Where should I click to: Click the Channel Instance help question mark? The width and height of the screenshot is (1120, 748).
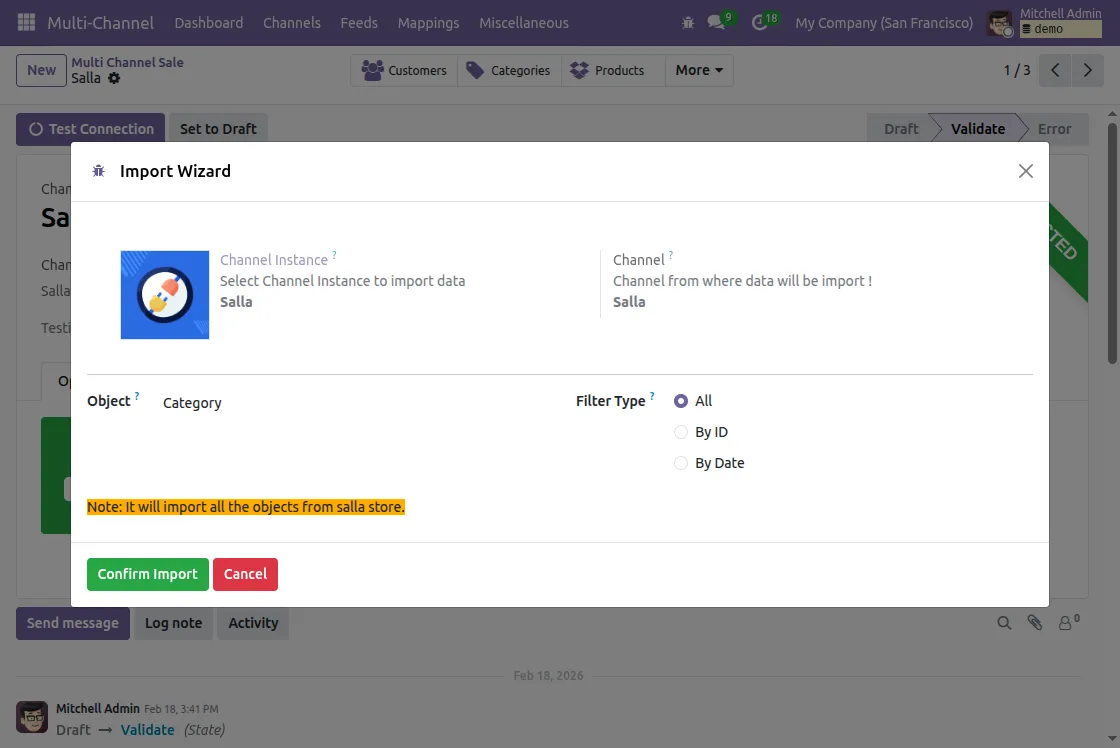(x=334, y=255)
